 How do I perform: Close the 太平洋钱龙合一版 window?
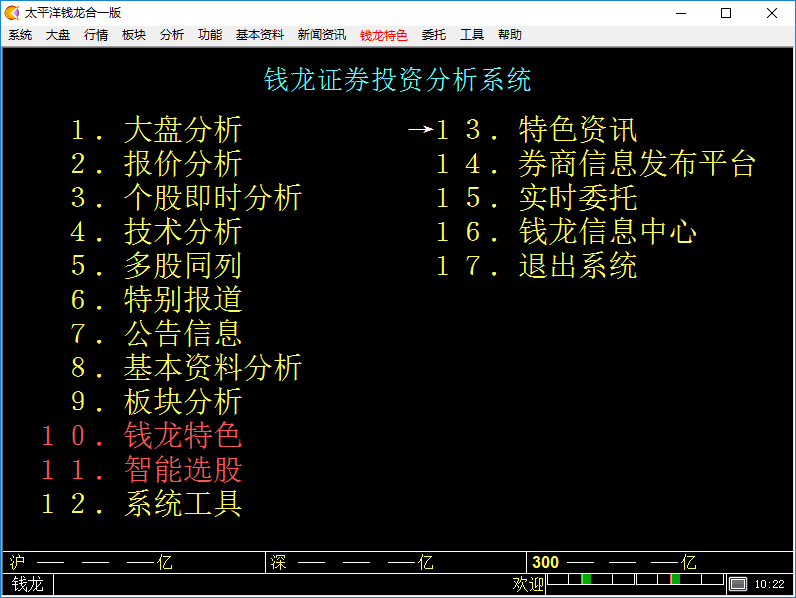[772, 13]
